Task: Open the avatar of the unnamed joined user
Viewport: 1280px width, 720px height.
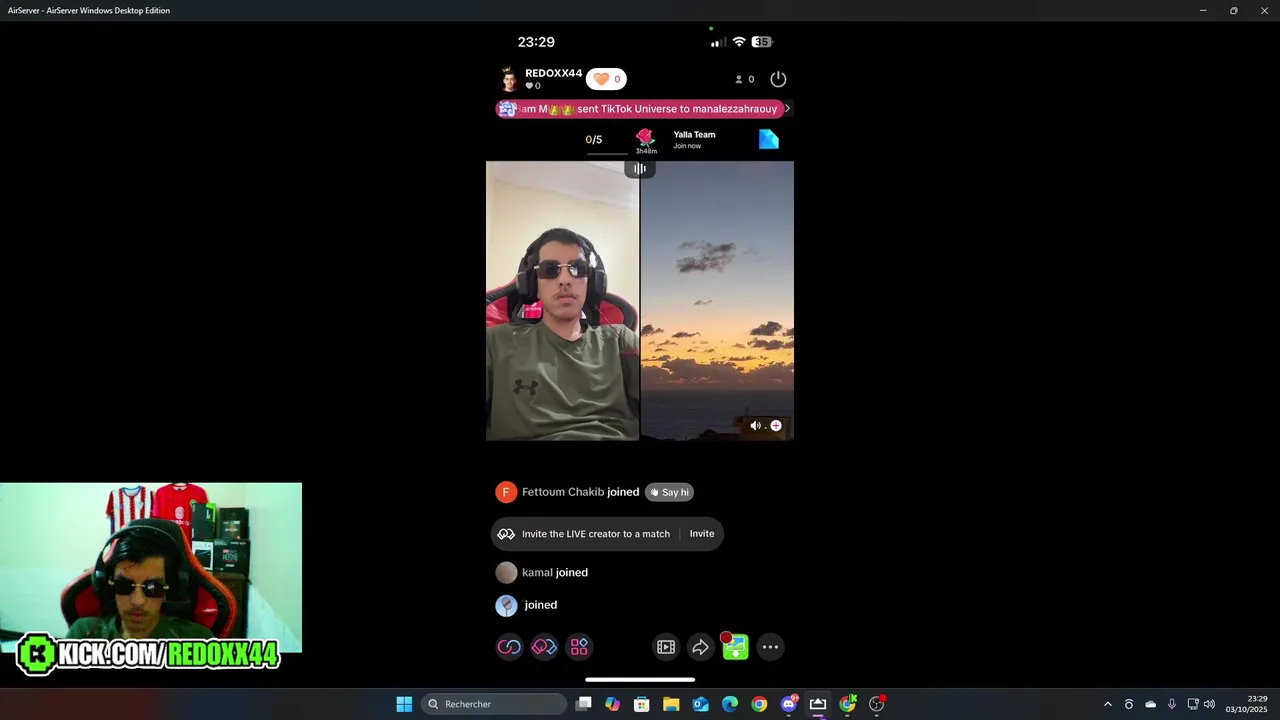Action: click(x=506, y=605)
